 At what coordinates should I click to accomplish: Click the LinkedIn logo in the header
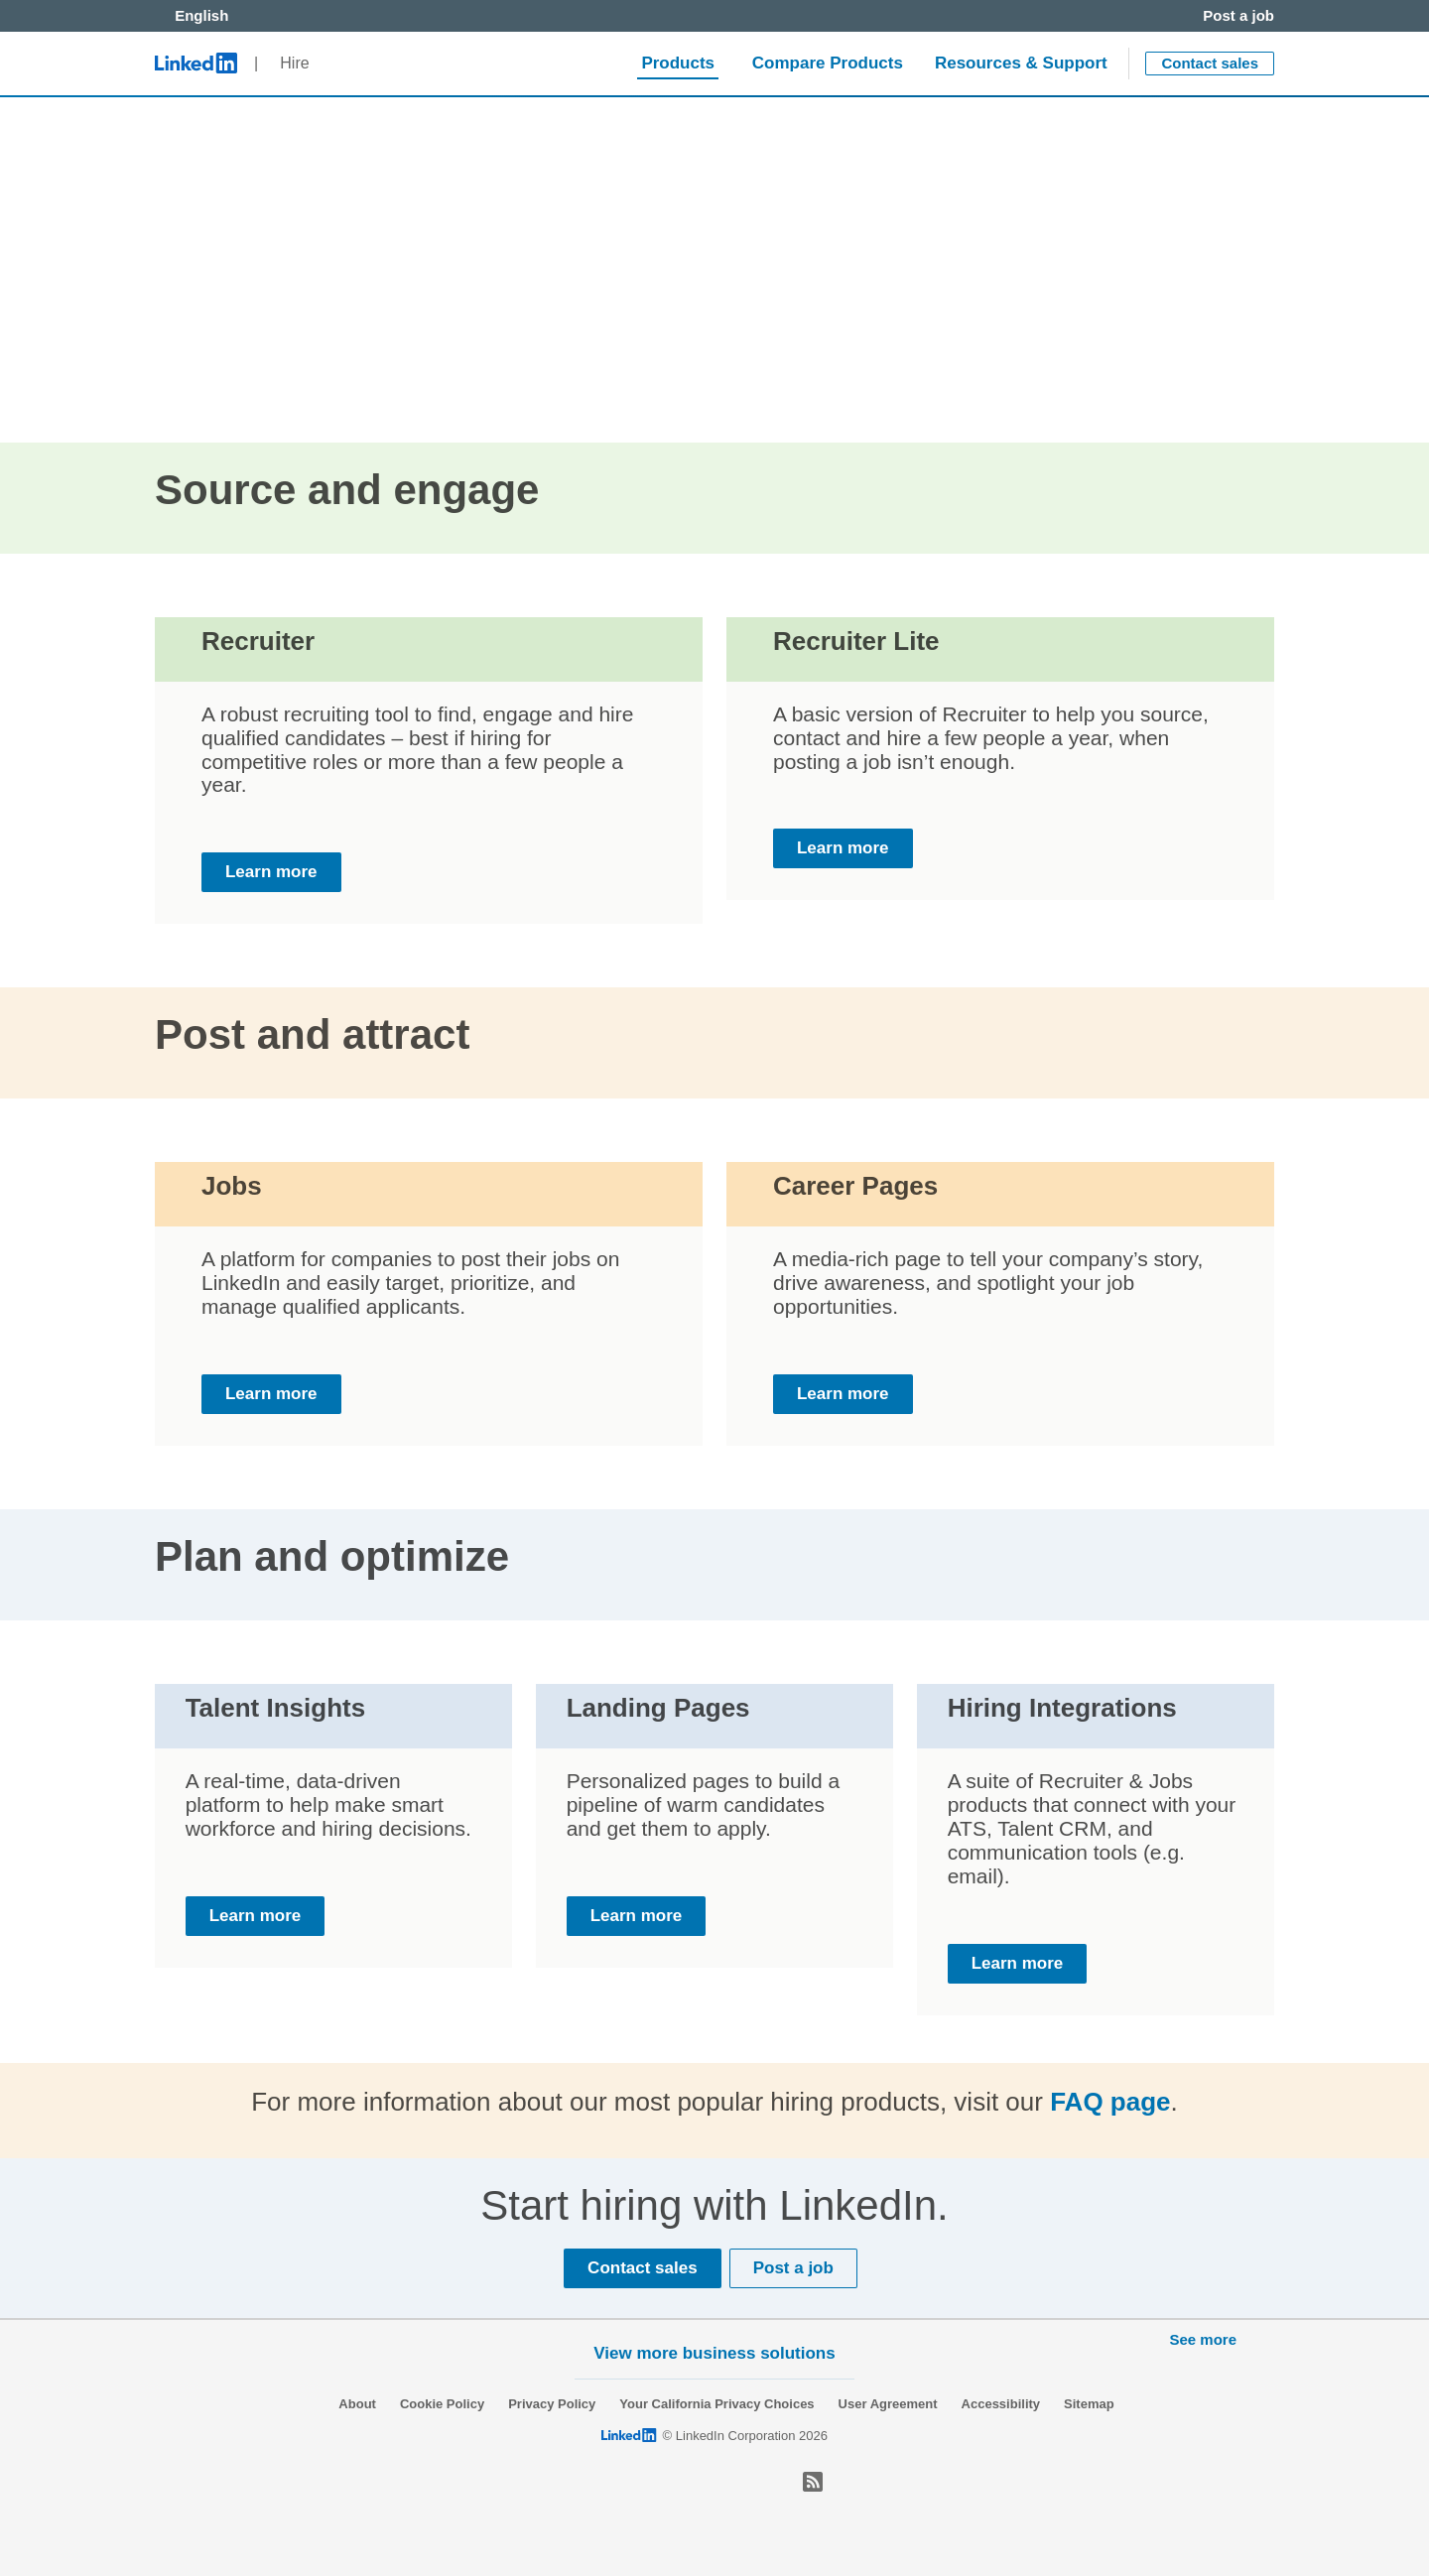(x=195, y=63)
